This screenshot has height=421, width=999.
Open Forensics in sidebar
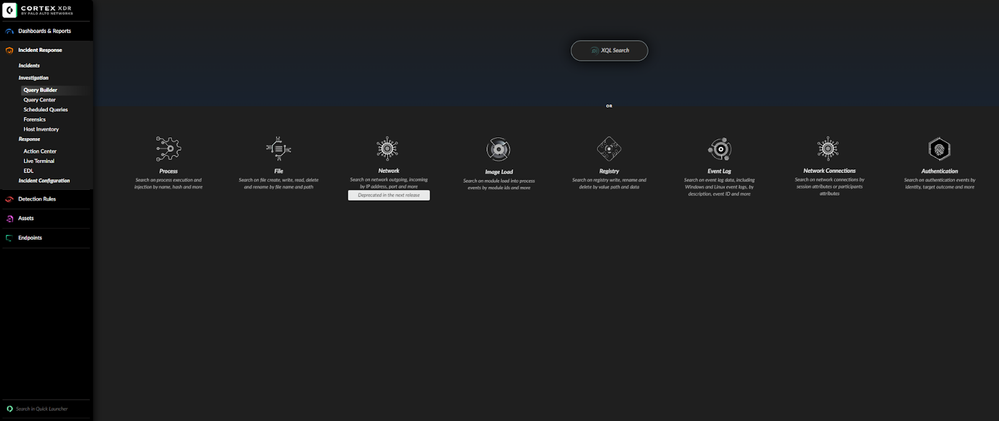point(34,120)
